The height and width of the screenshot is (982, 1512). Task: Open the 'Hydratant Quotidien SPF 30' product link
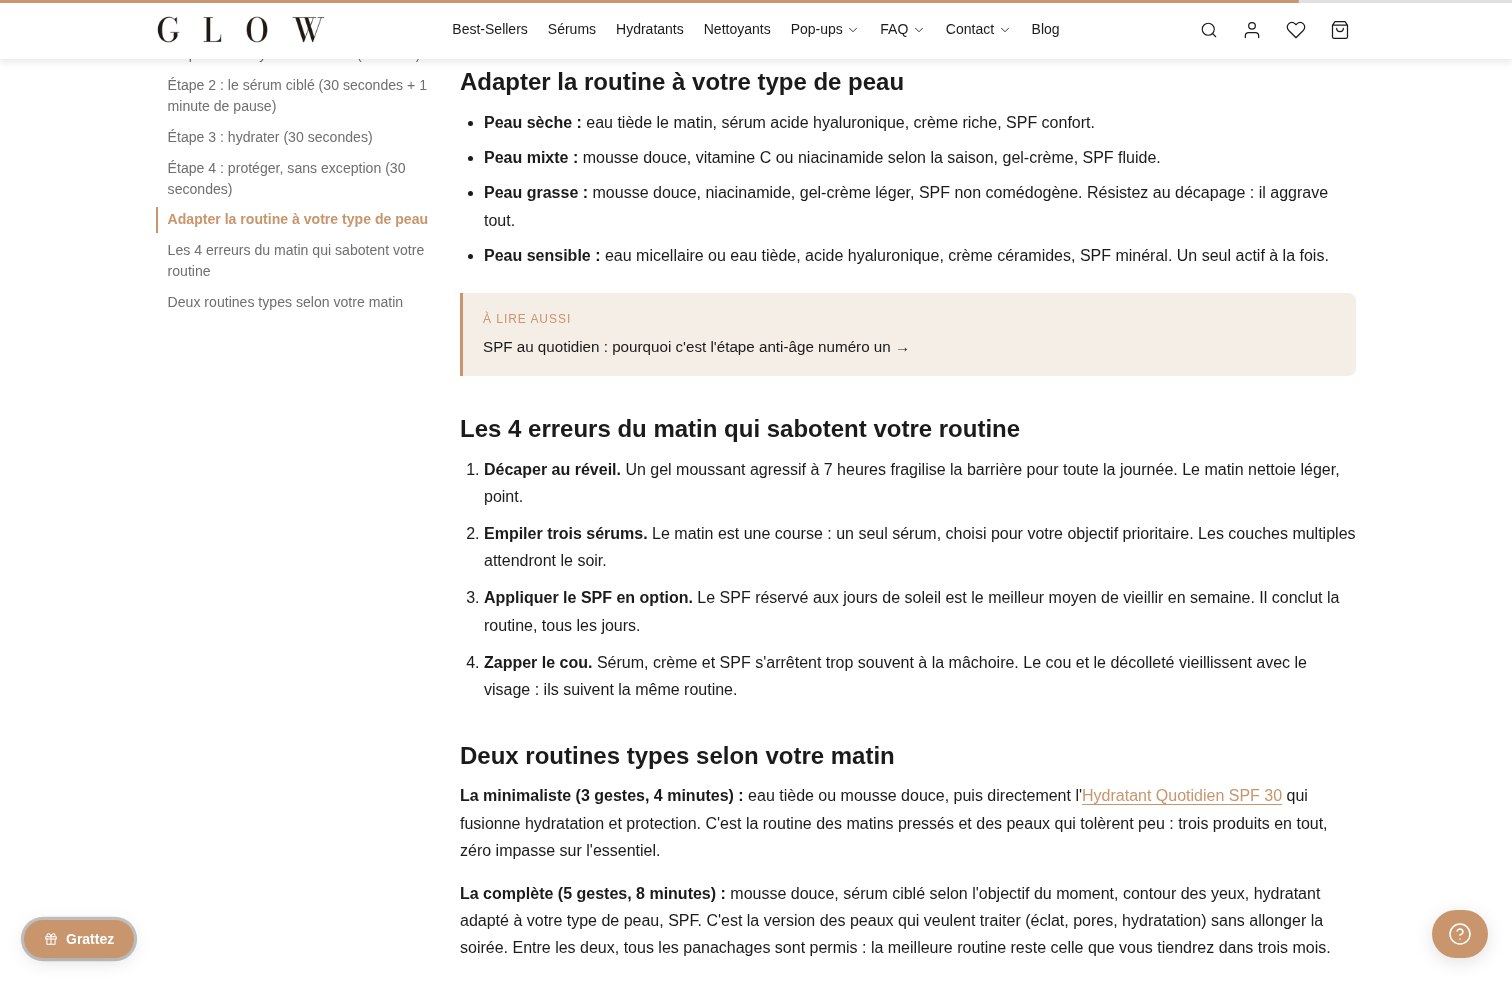coord(1182,796)
